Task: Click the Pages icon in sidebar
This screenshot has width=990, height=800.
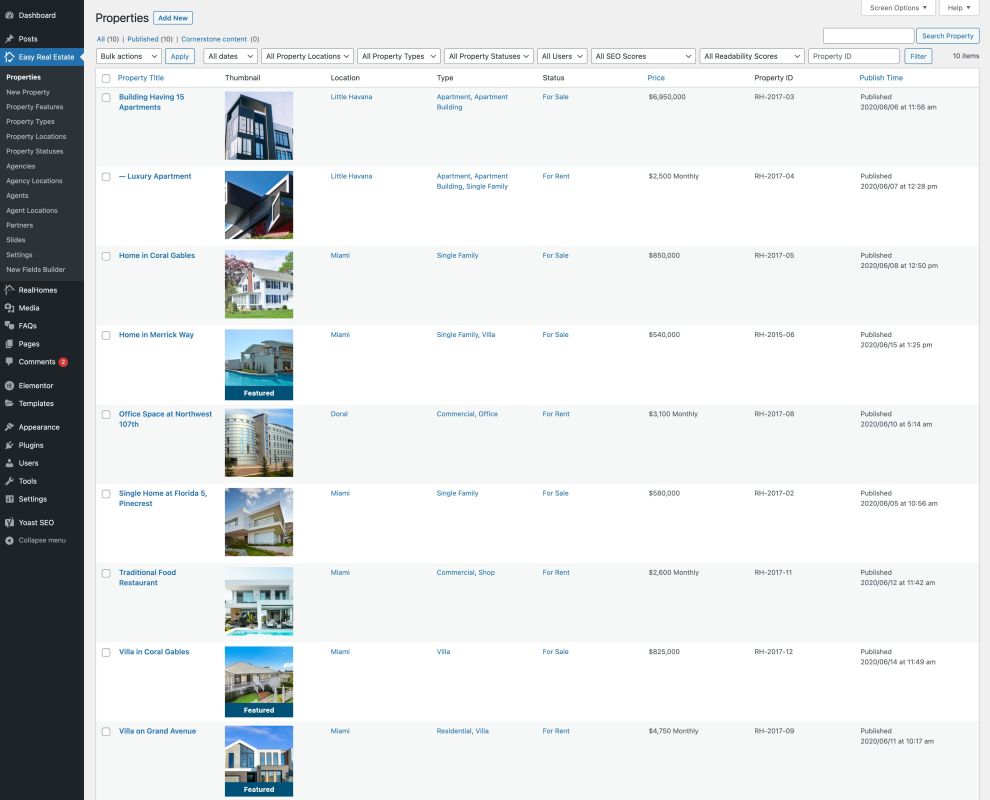Action: point(9,344)
